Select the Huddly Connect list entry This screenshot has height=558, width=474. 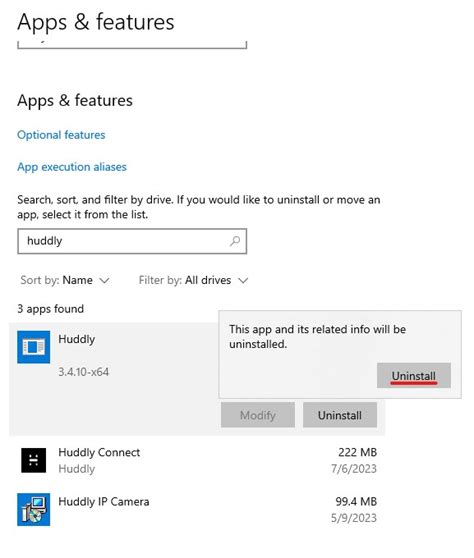tap(197, 460)
